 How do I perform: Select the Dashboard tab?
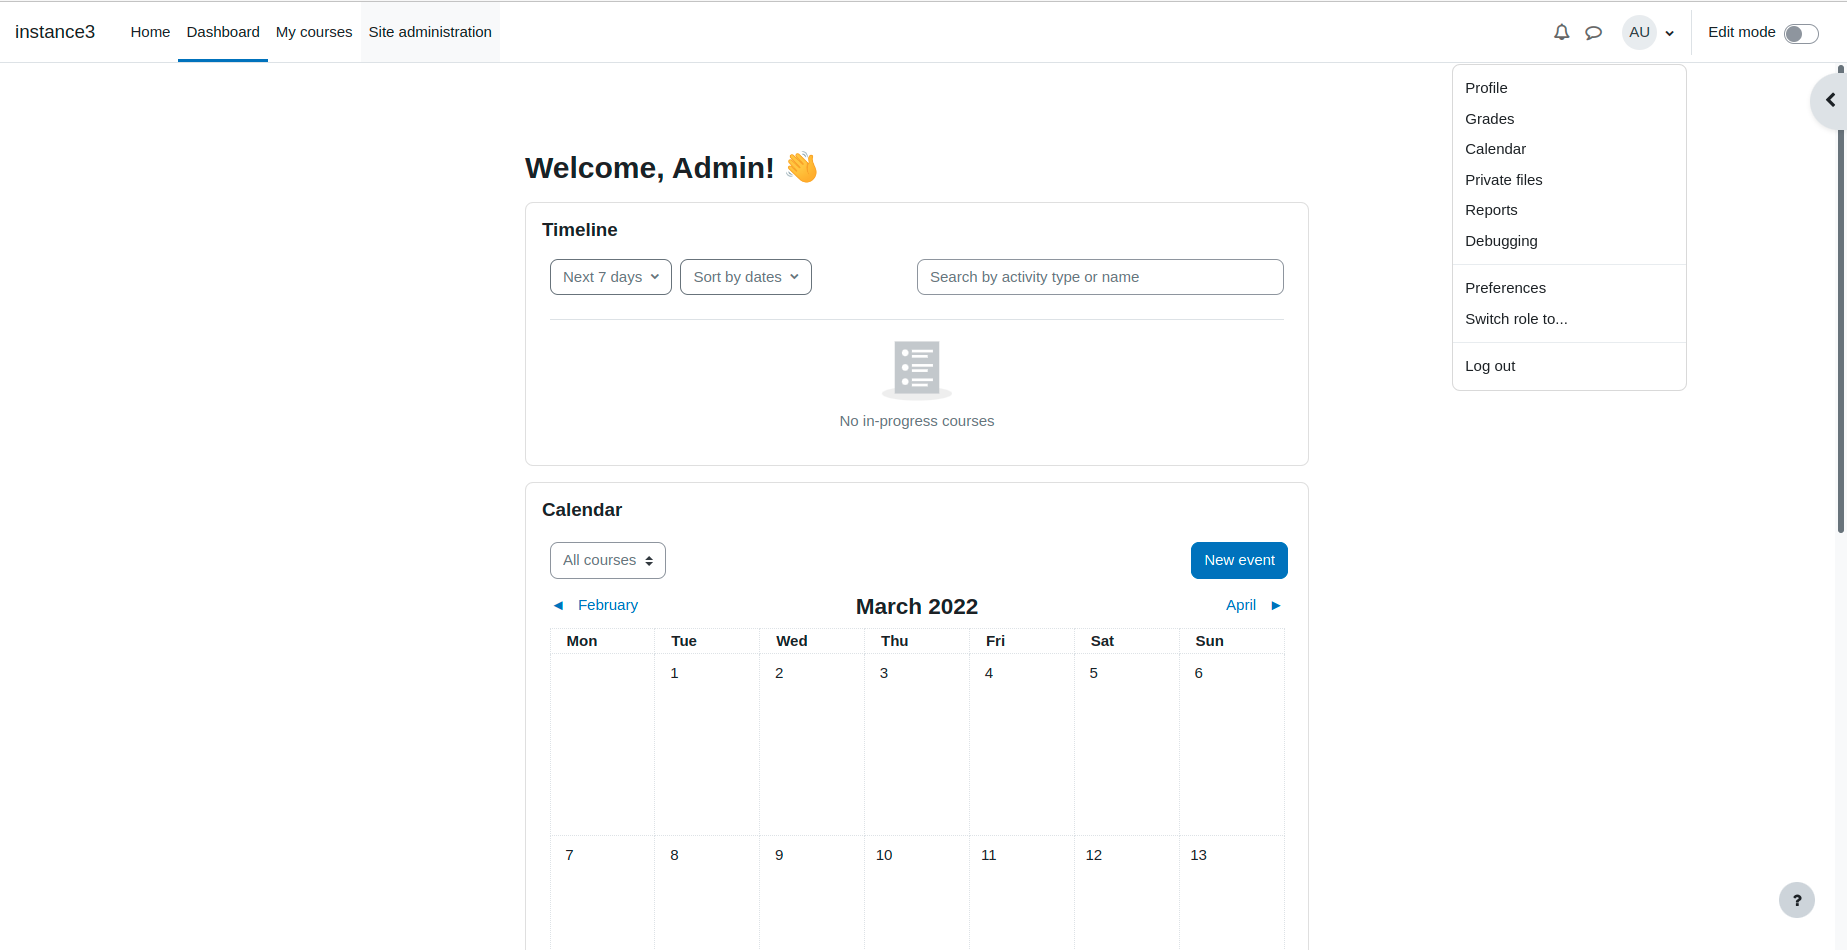click(x=223, y=32)
